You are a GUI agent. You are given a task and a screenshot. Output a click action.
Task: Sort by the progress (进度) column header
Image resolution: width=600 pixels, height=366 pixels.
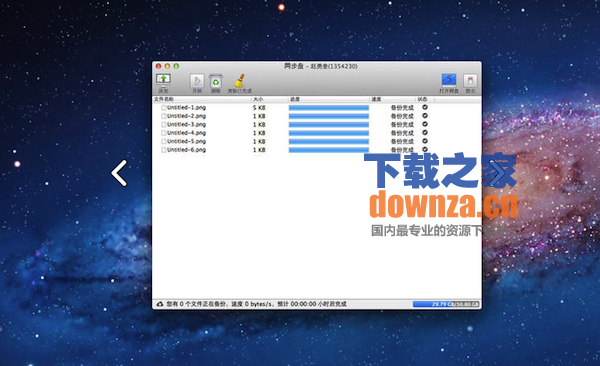329,99
